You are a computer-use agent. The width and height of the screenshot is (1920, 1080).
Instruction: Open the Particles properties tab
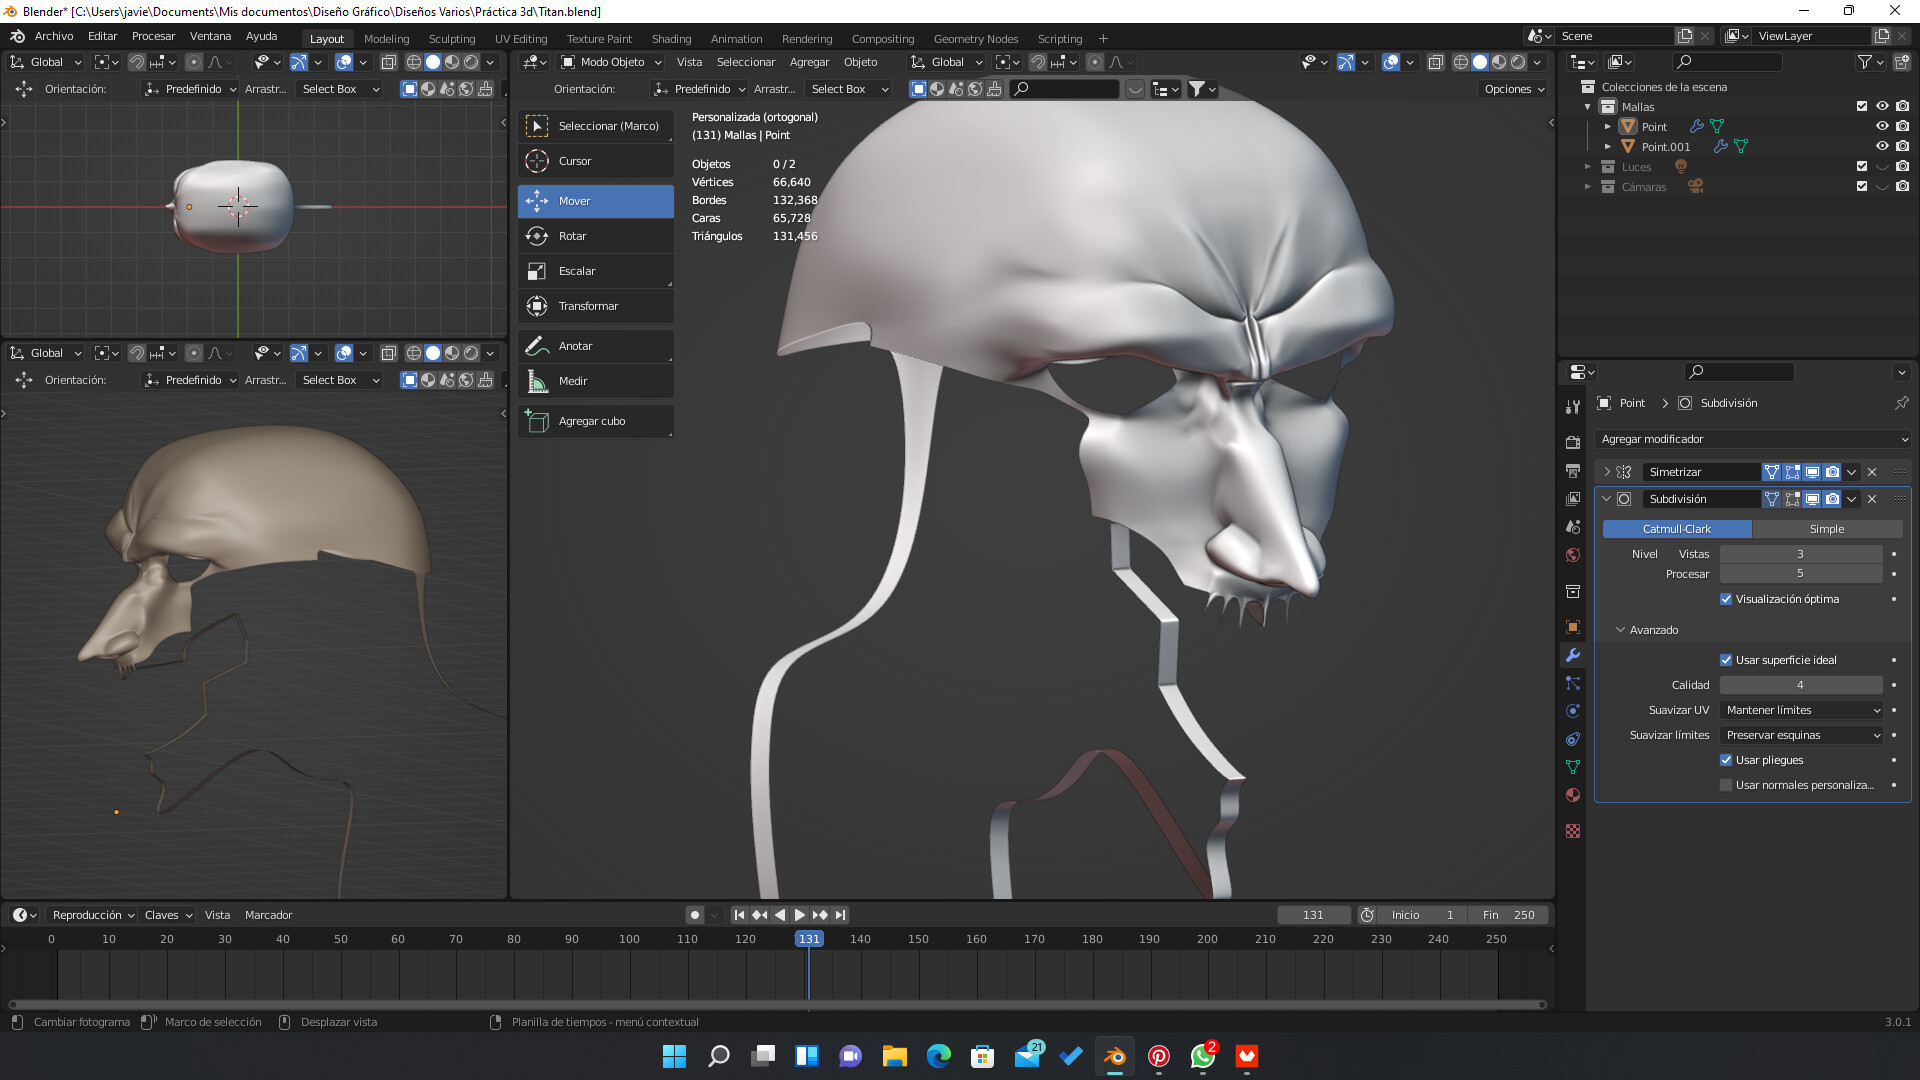(1573, 683)
